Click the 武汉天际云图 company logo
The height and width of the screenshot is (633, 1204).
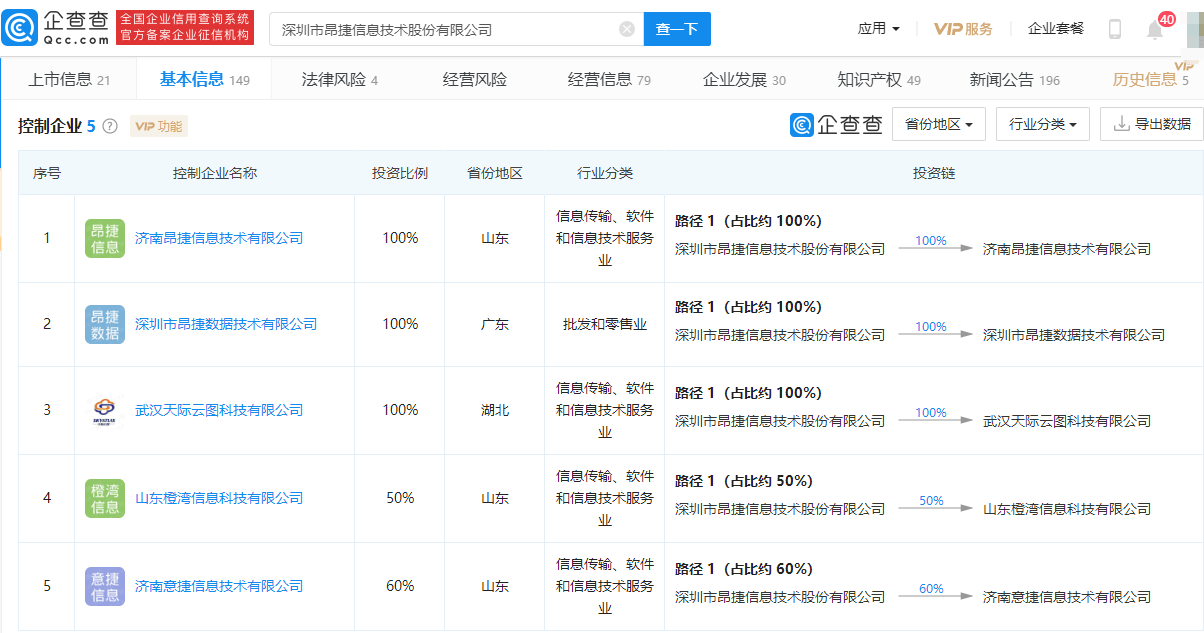click(x=105, y=411)
